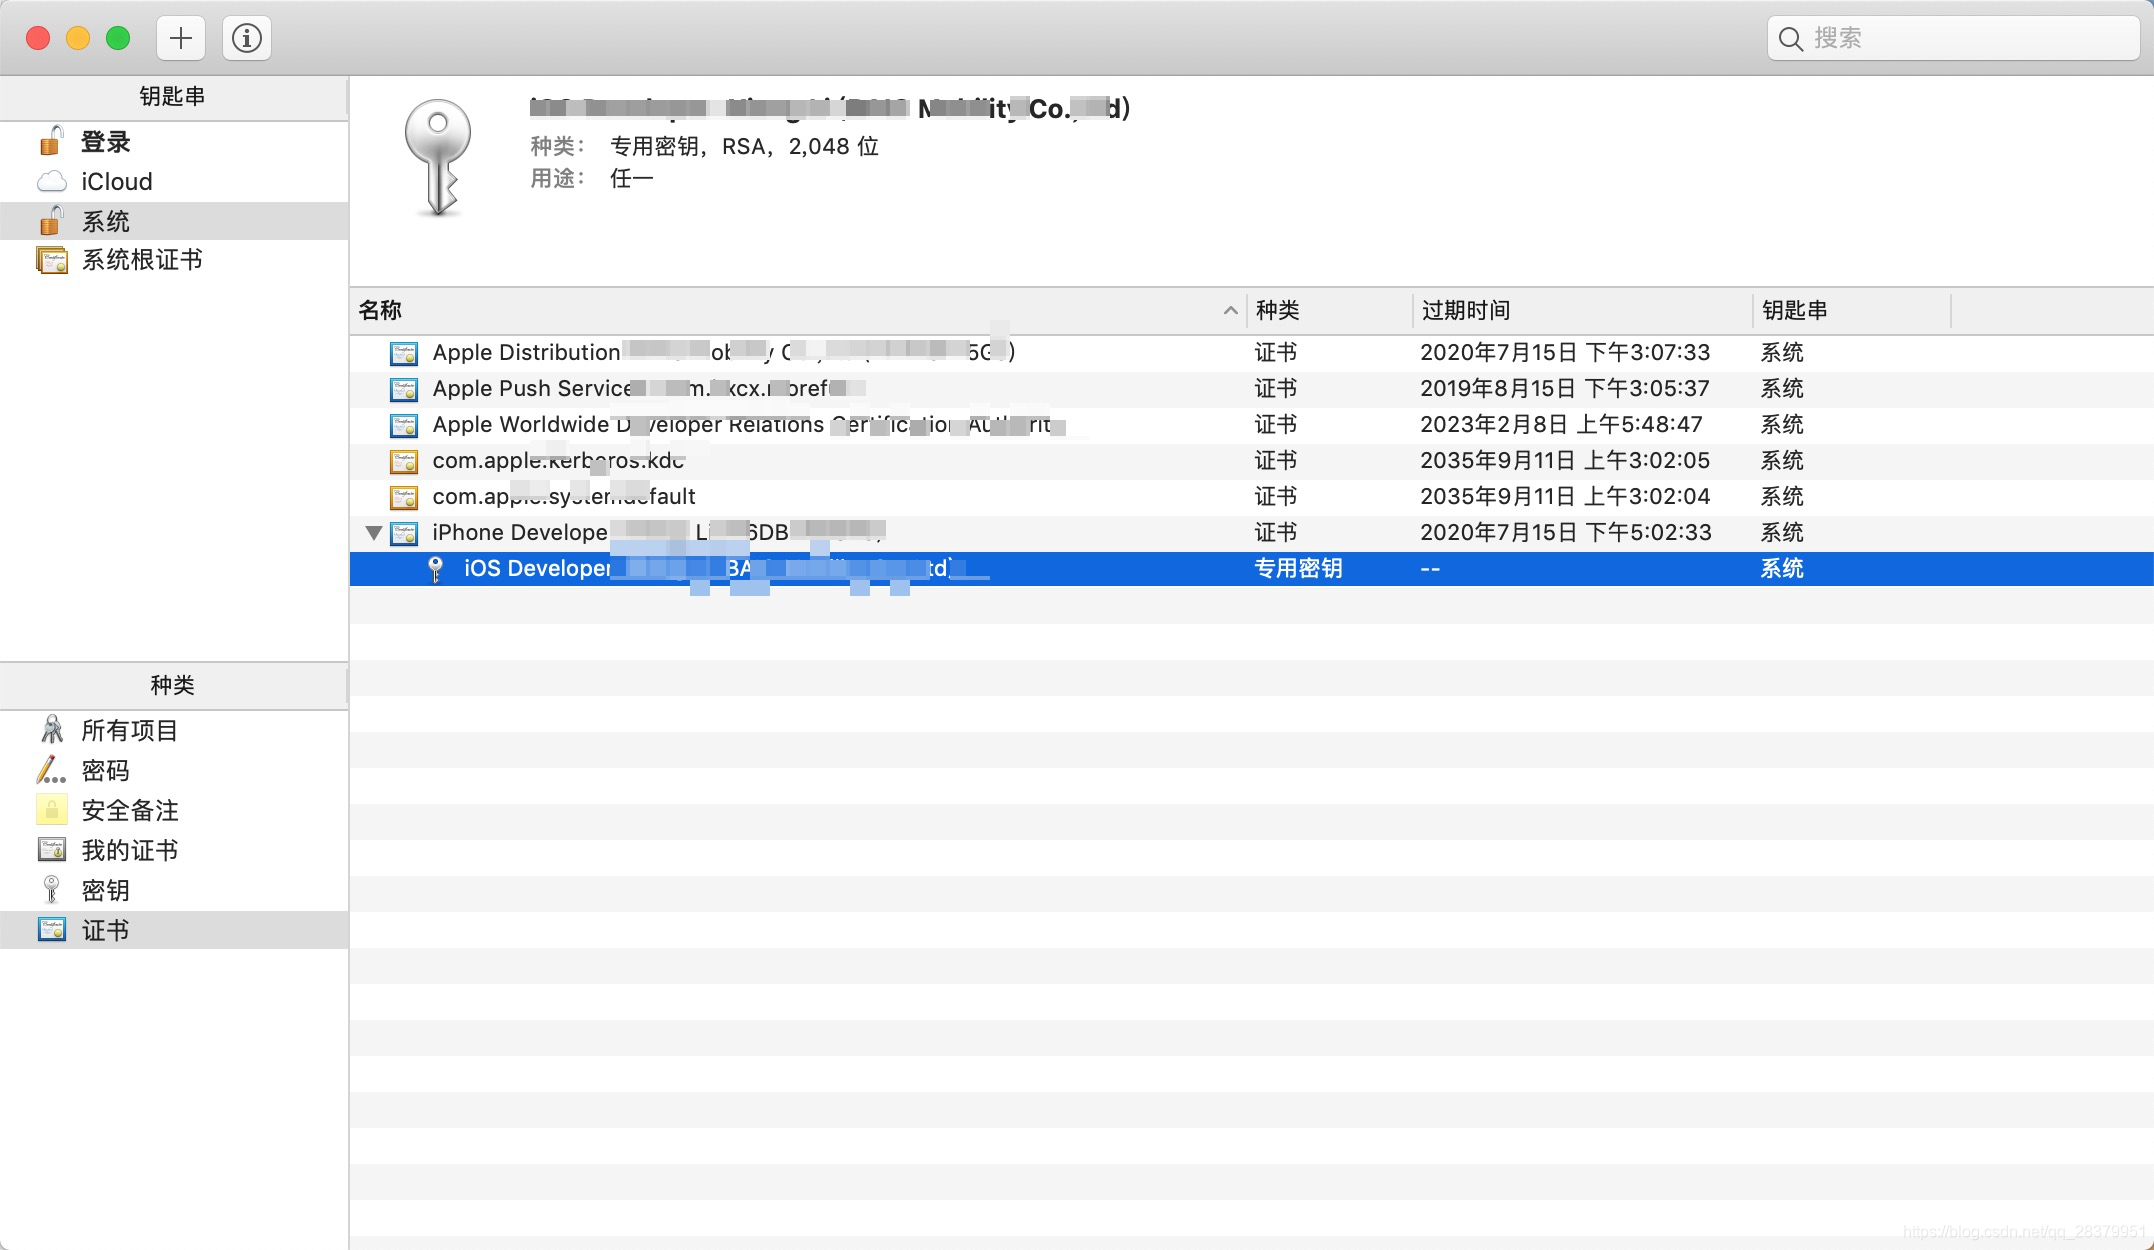Click the Apple Distribution certificate icon
Screen dimensions: 2154x1250
[404, 353]
